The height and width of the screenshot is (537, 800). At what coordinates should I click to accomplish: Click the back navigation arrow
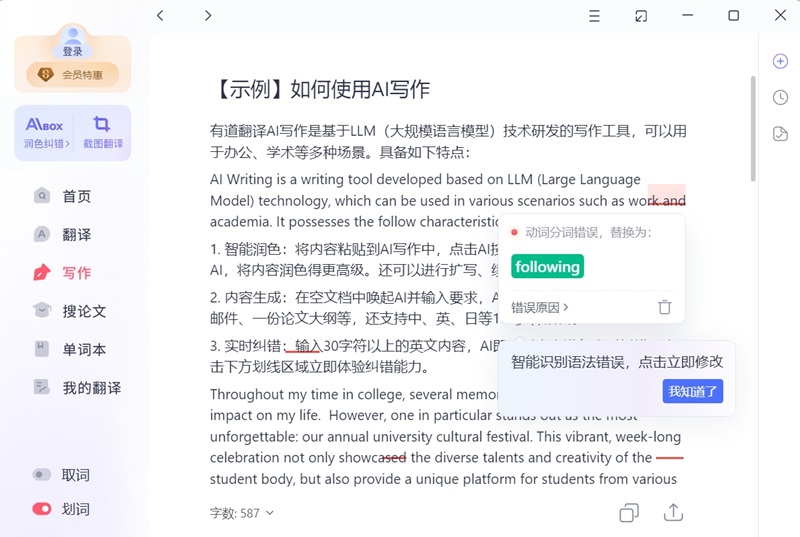[x=160, y=15]
